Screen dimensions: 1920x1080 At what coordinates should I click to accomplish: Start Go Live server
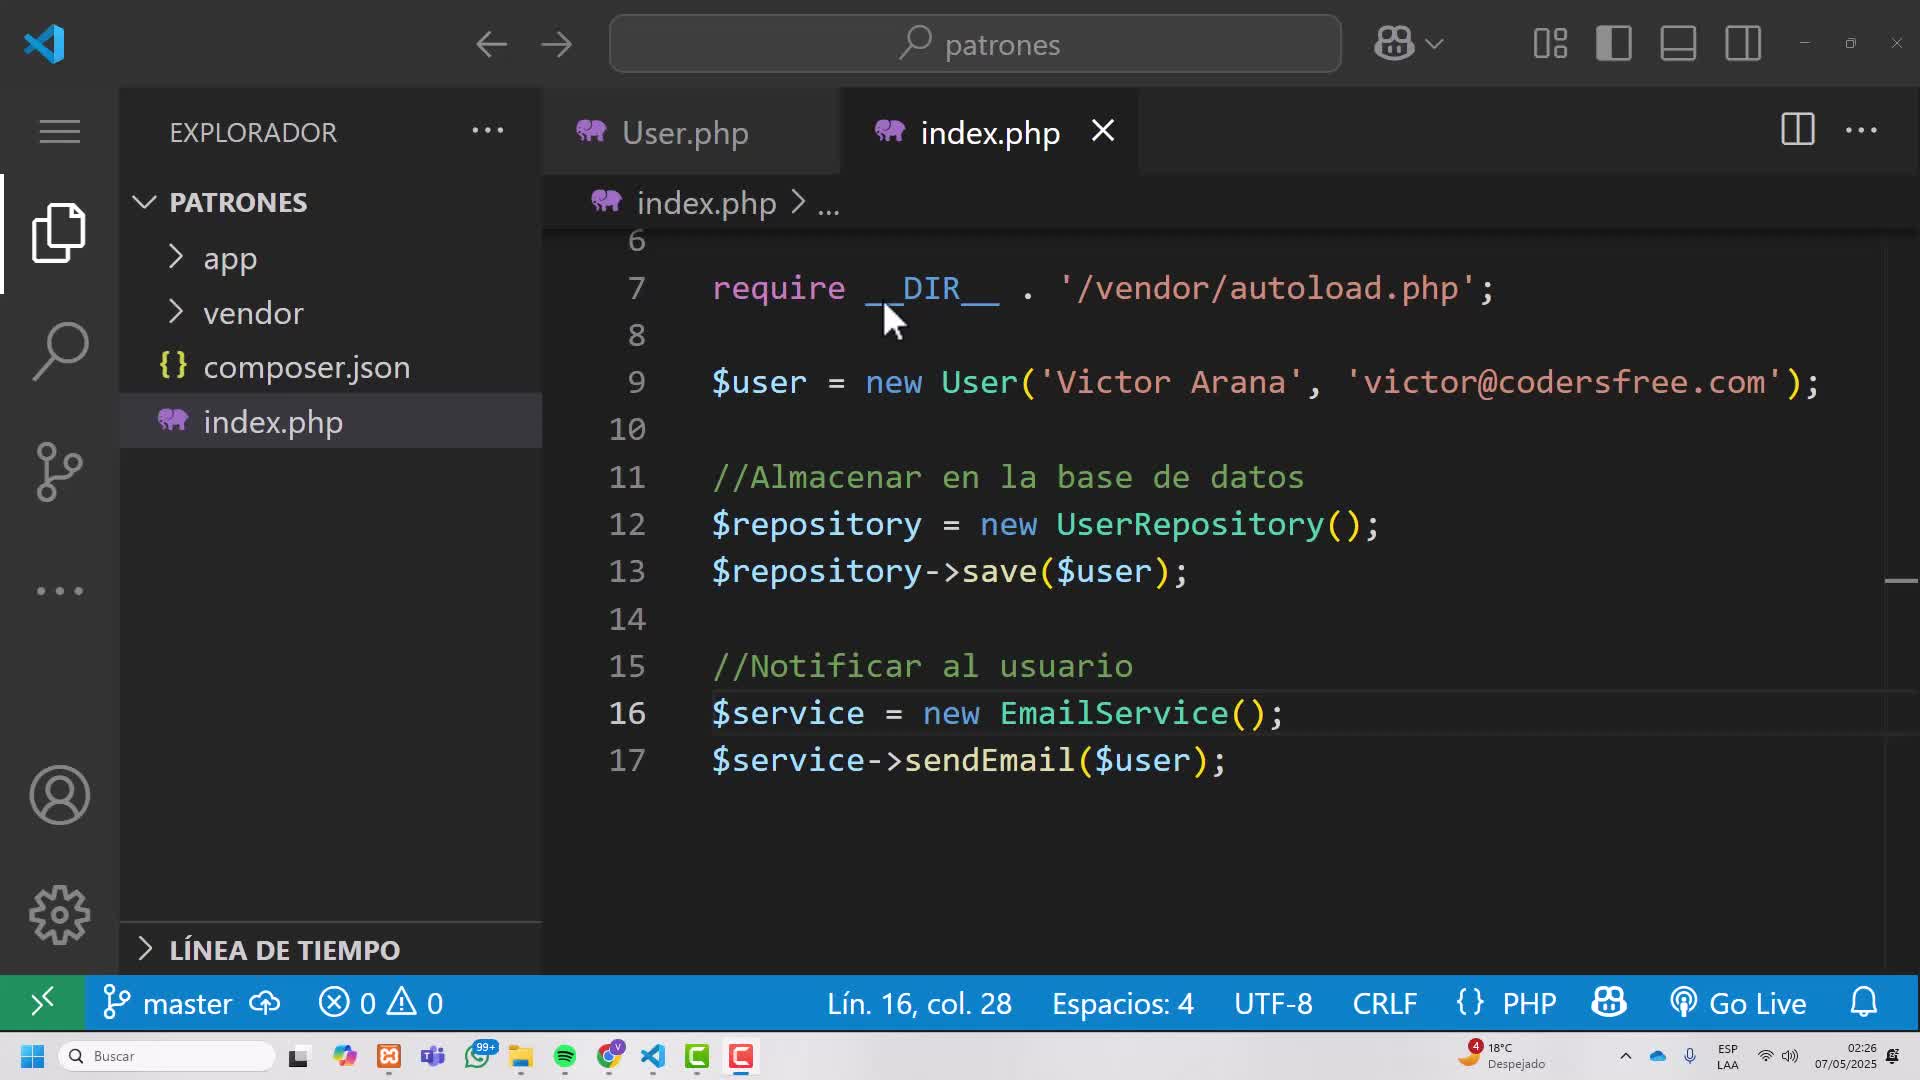1738,1003
